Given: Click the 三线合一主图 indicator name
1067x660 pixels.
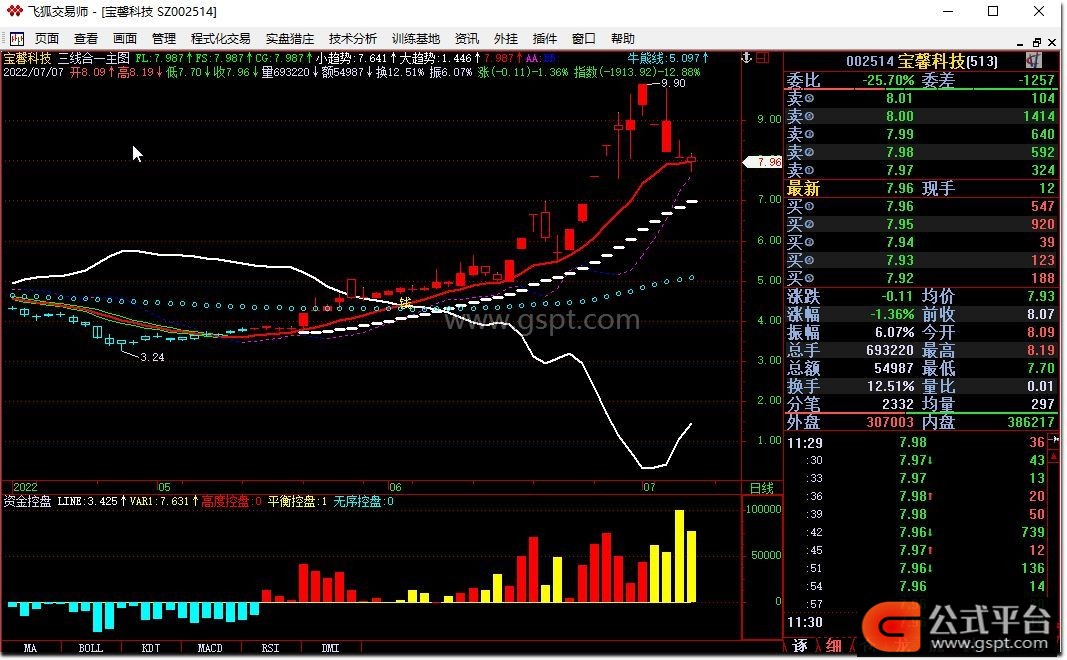Looking at the screenshot, I should click(x=94, y=59).
